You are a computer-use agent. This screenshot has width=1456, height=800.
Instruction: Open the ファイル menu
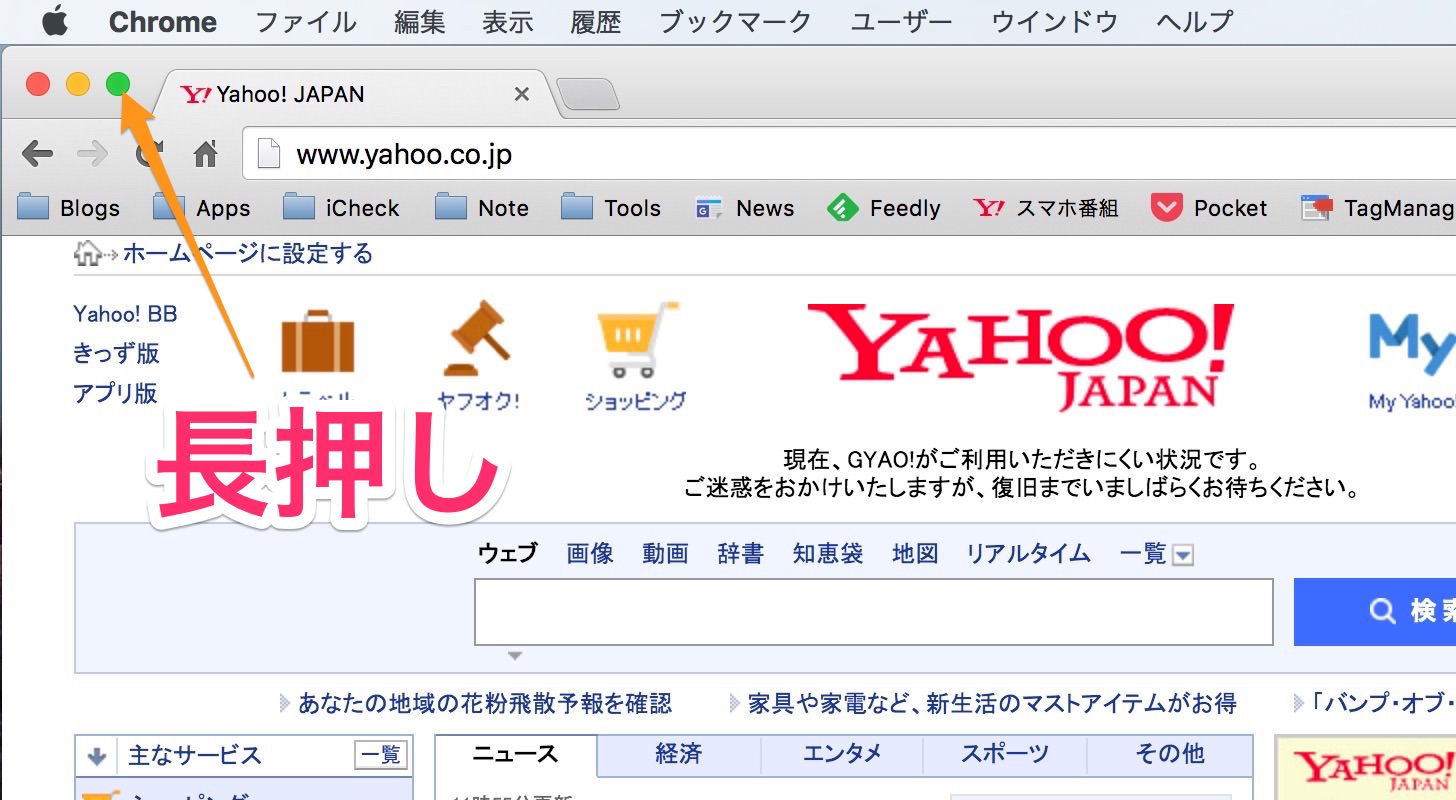pyautogui.click(x=306, y=22)
